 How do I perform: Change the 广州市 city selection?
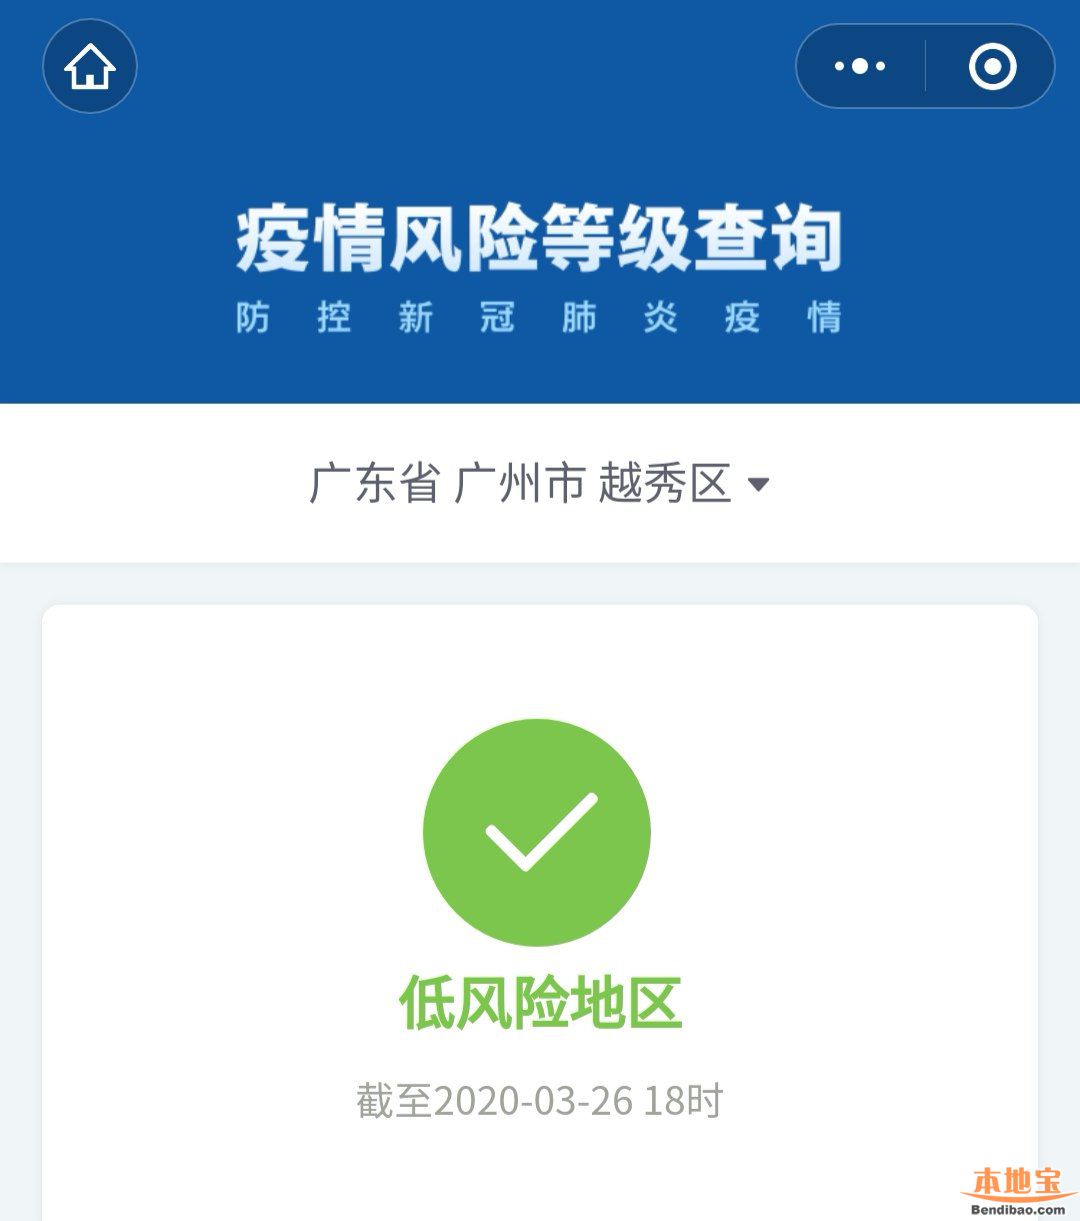(x=520, y=484)
